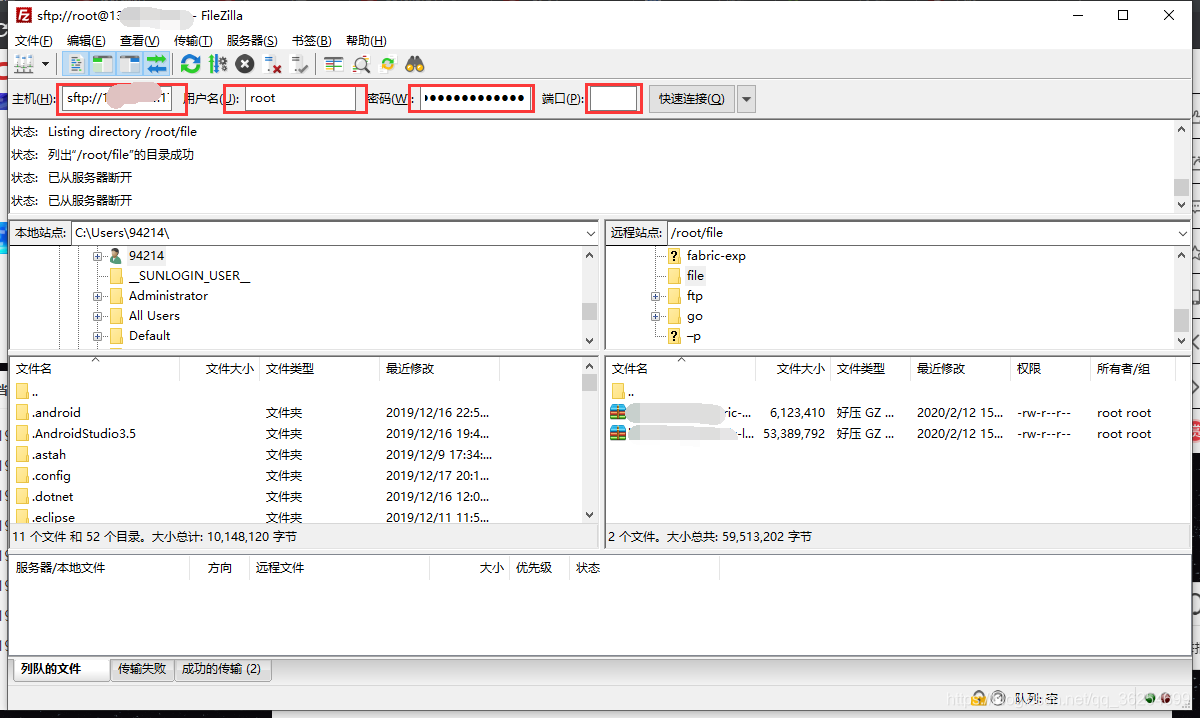Select the .eclipse folder row

(x=295, y=518)
